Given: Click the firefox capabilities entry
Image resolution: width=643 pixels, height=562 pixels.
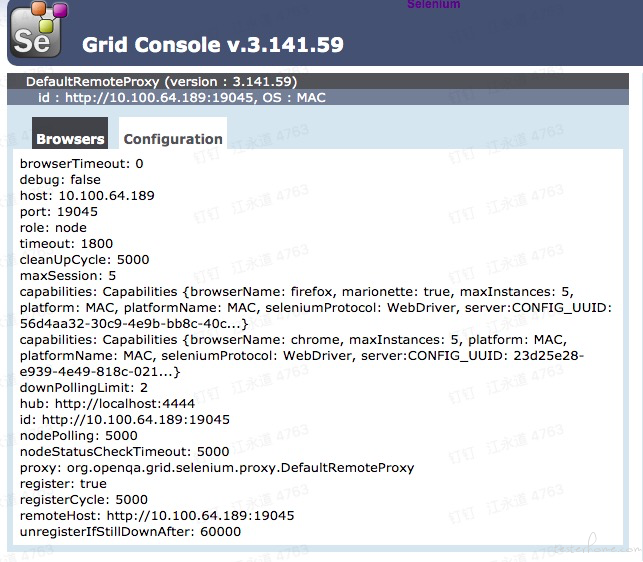Looking at the screenshot, I should click(x=316, y=308).
